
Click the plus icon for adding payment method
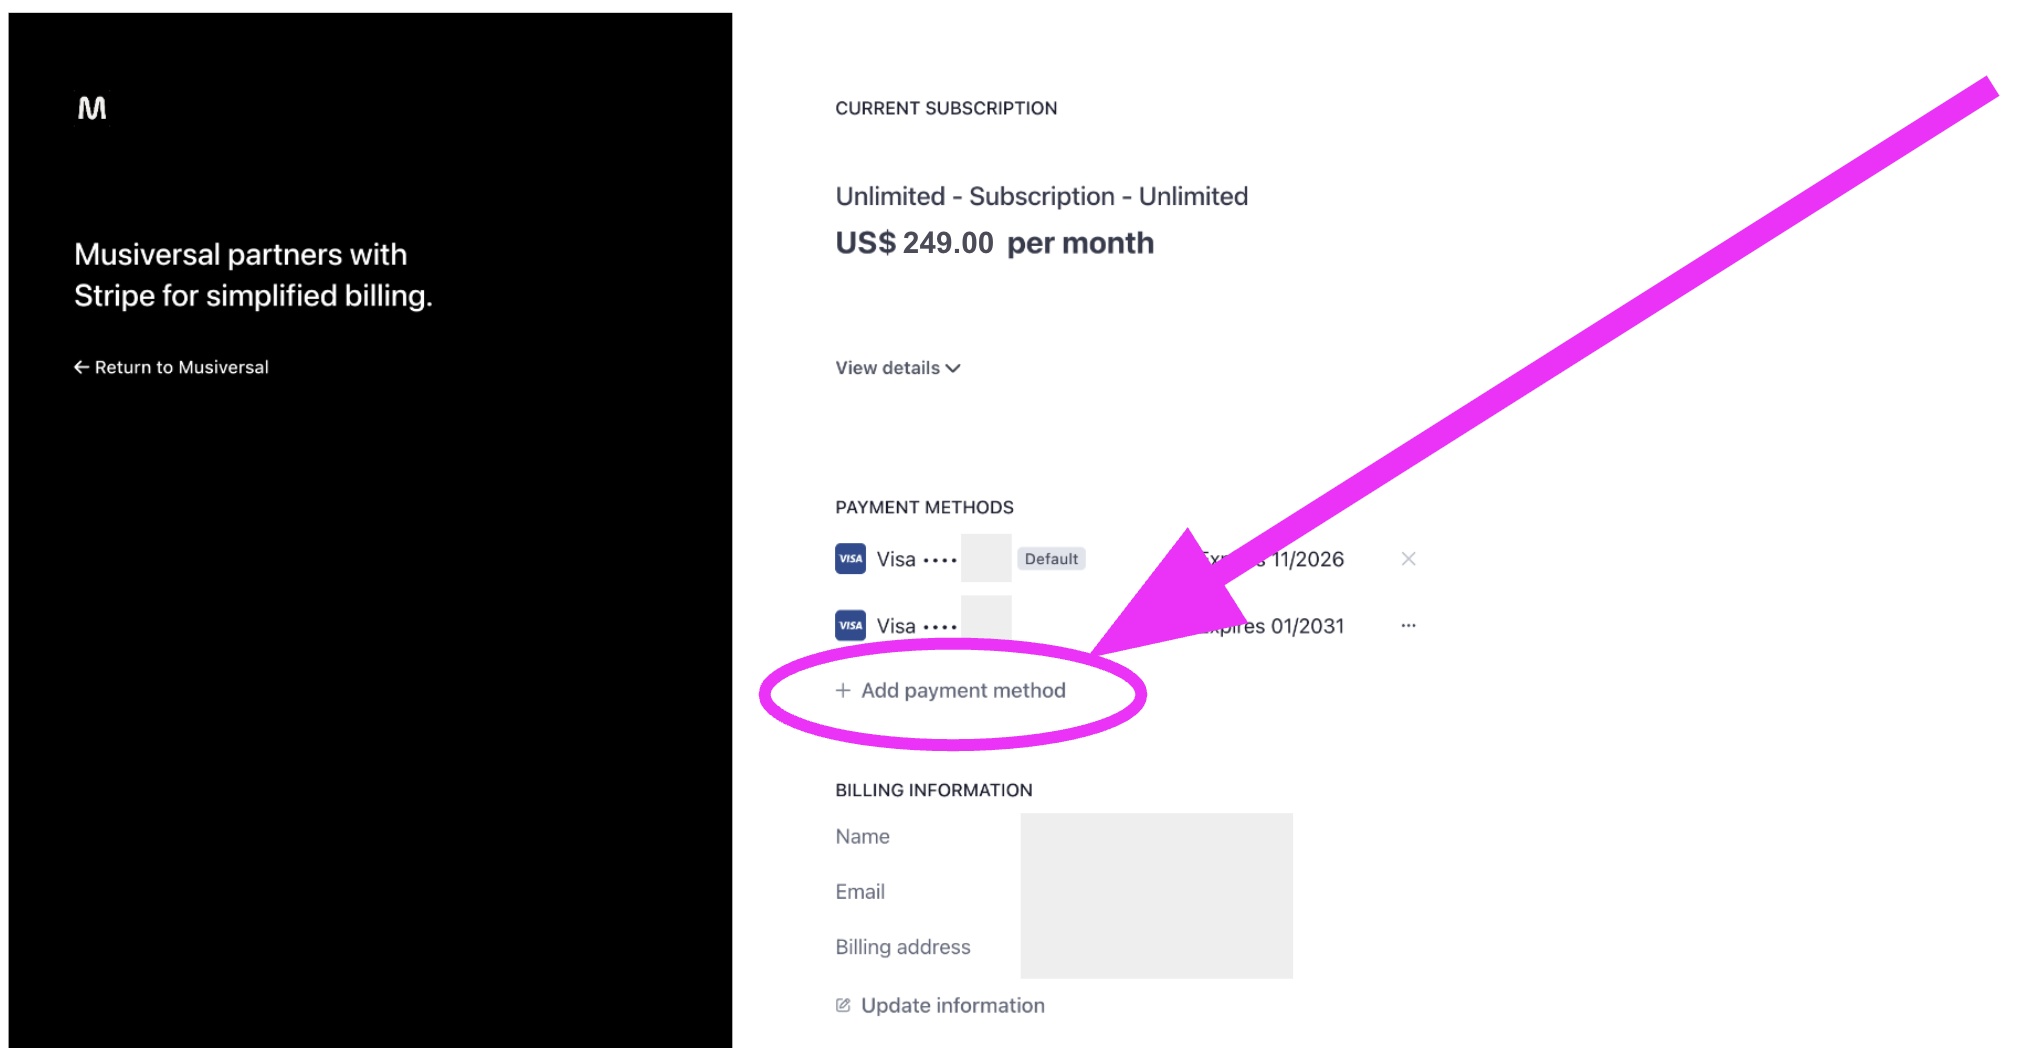click(x=843, y=691)
